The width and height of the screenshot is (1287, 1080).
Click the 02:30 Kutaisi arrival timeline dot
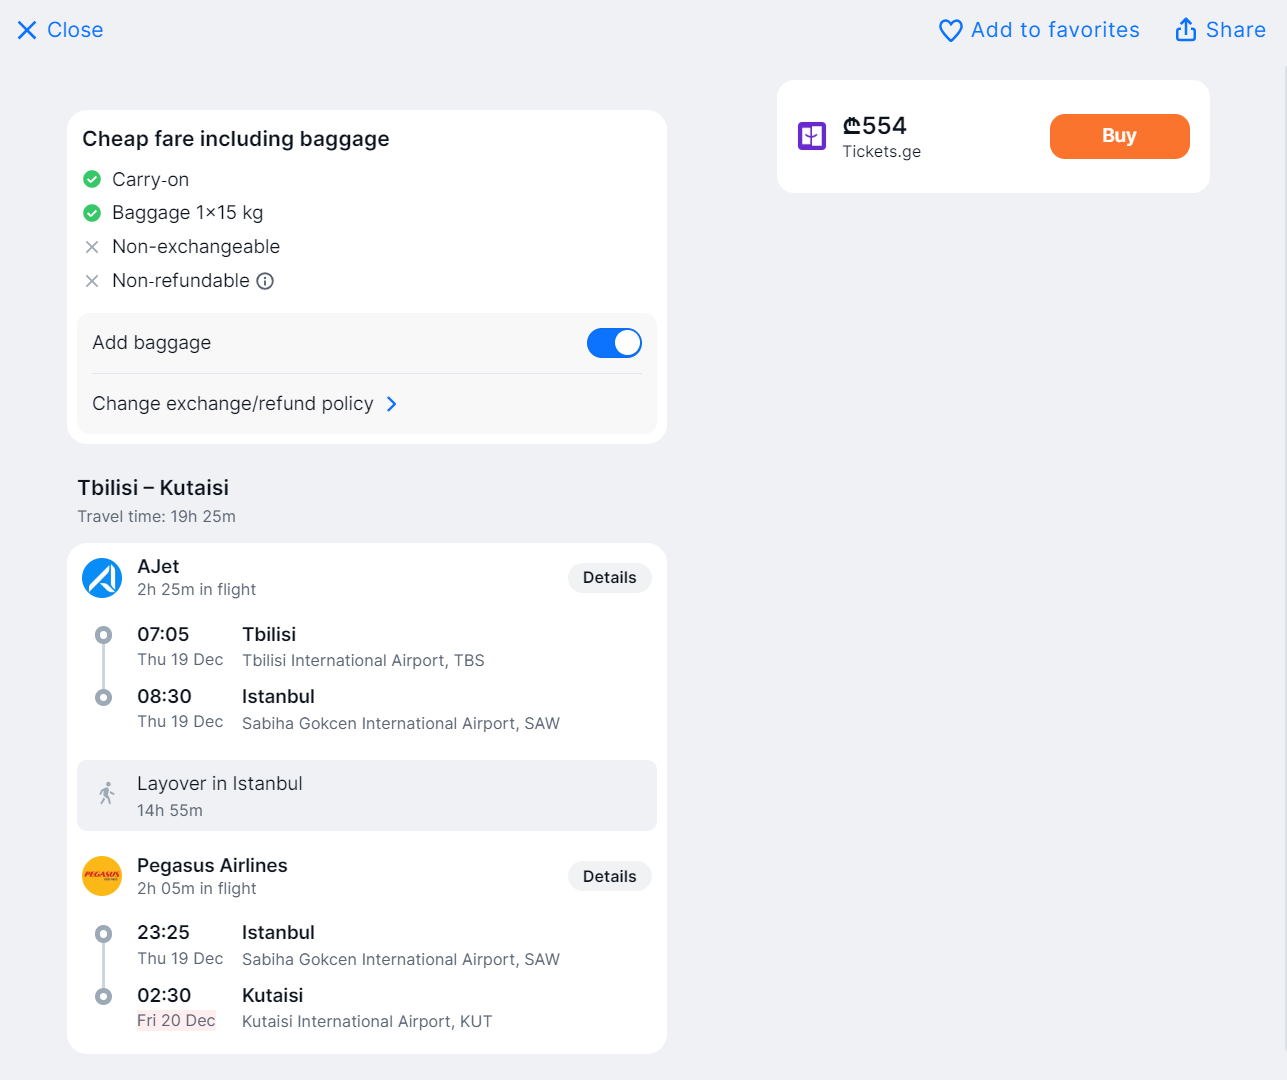pyautogui.click(x=103, y=996)
